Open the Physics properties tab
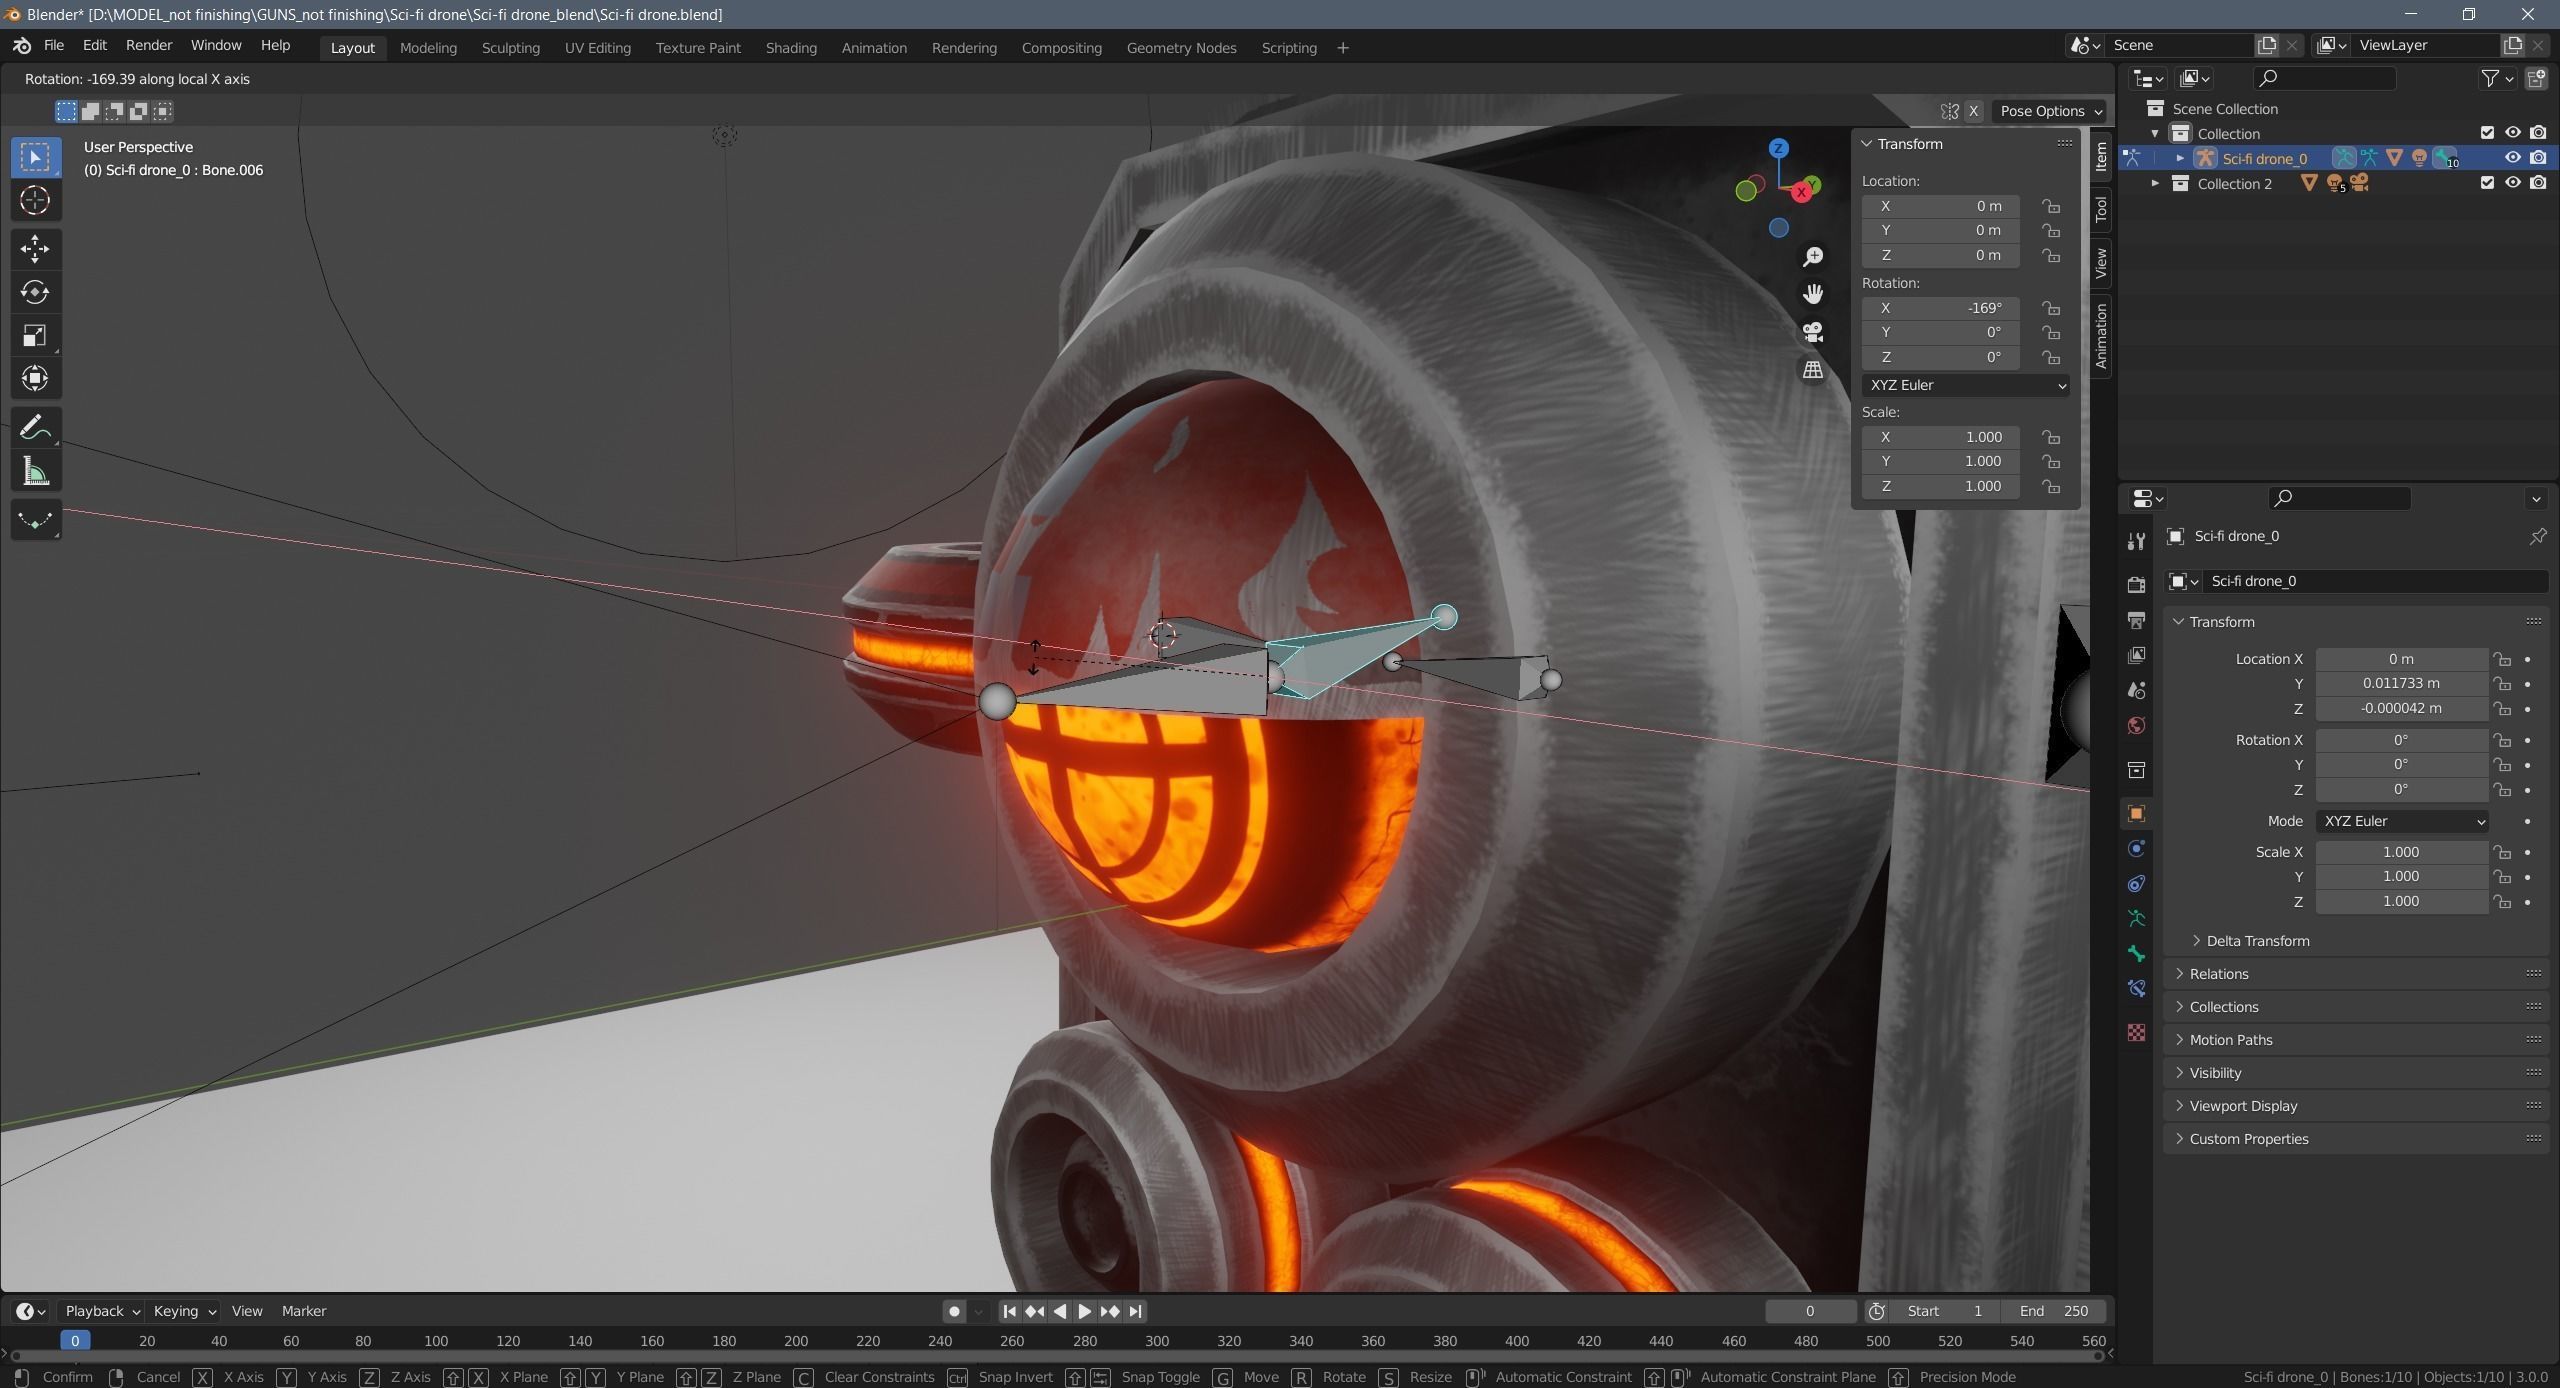 tap(2137, 848)
